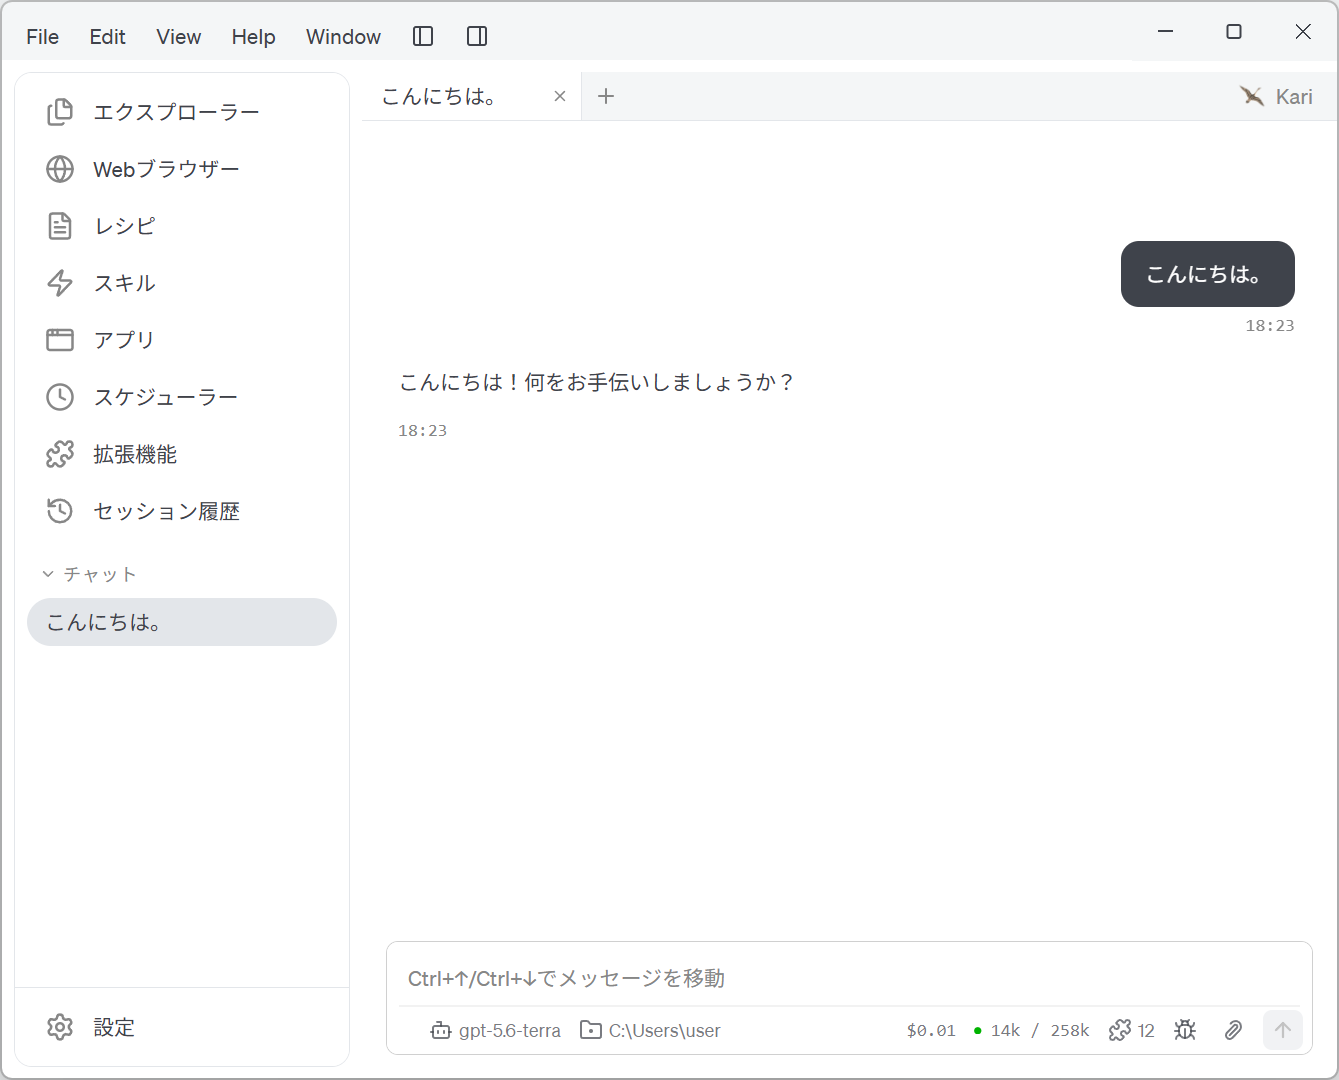This screenshot has width=1339, height=1080.
Task: Minimize the application window
Action: (x=1165, y=32)
